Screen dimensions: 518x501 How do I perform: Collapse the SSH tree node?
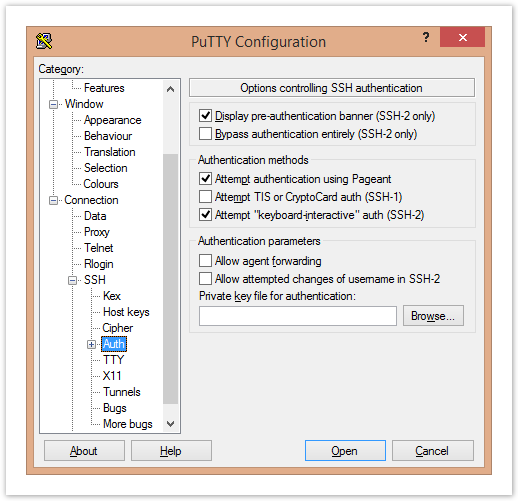coord(72,280)
